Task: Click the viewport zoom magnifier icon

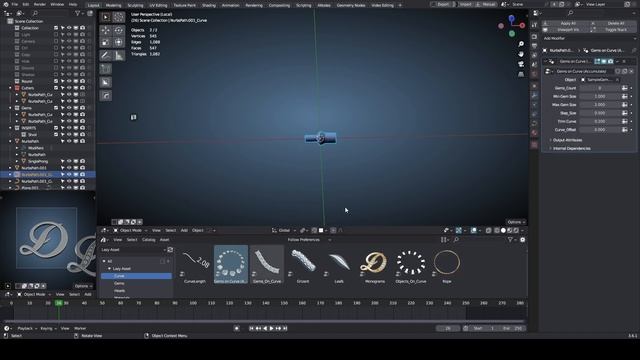Action: tap(521, 44)
